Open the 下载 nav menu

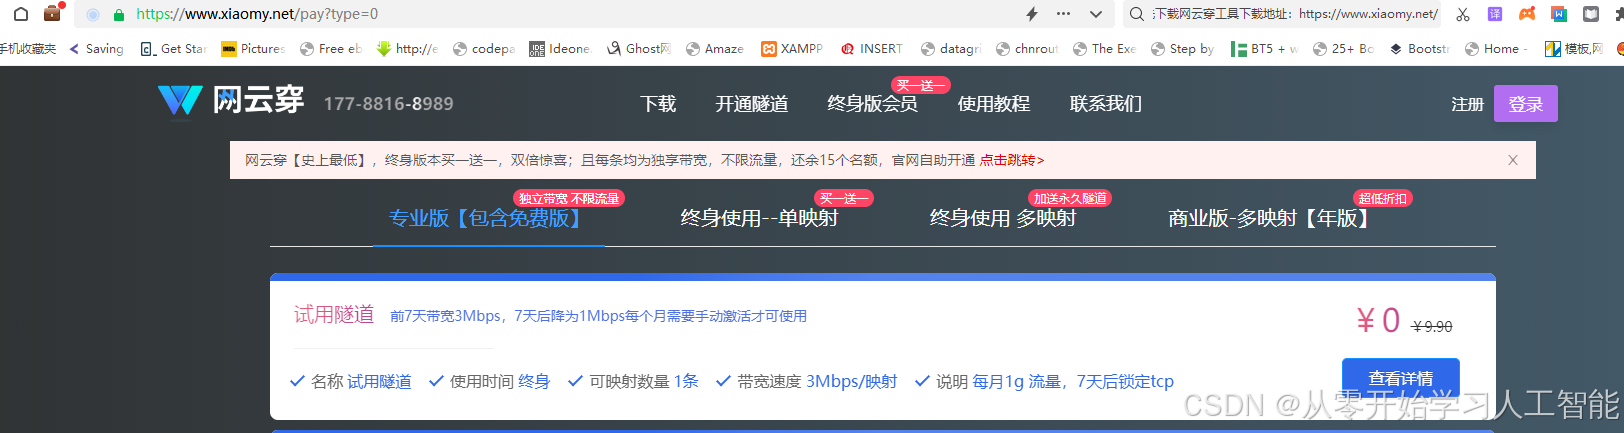658,104
